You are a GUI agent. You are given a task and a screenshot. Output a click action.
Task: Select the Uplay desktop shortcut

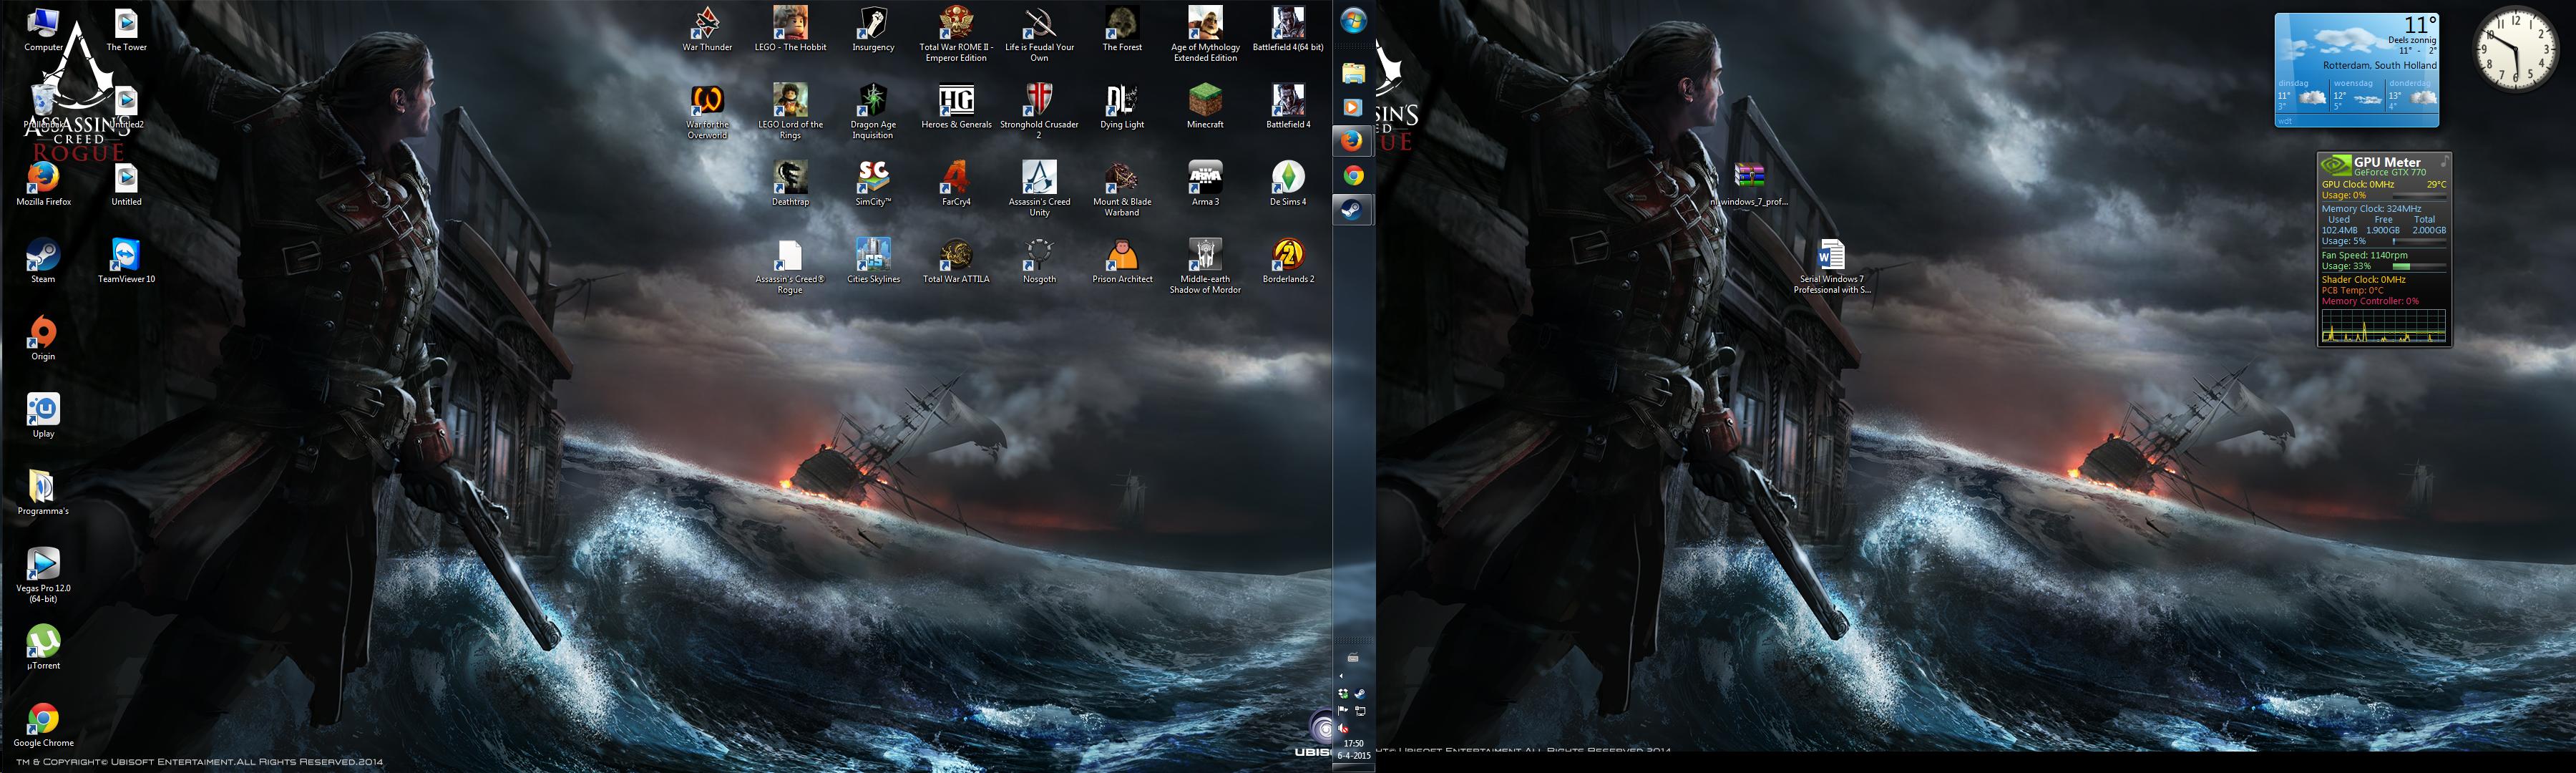(43, 416)
